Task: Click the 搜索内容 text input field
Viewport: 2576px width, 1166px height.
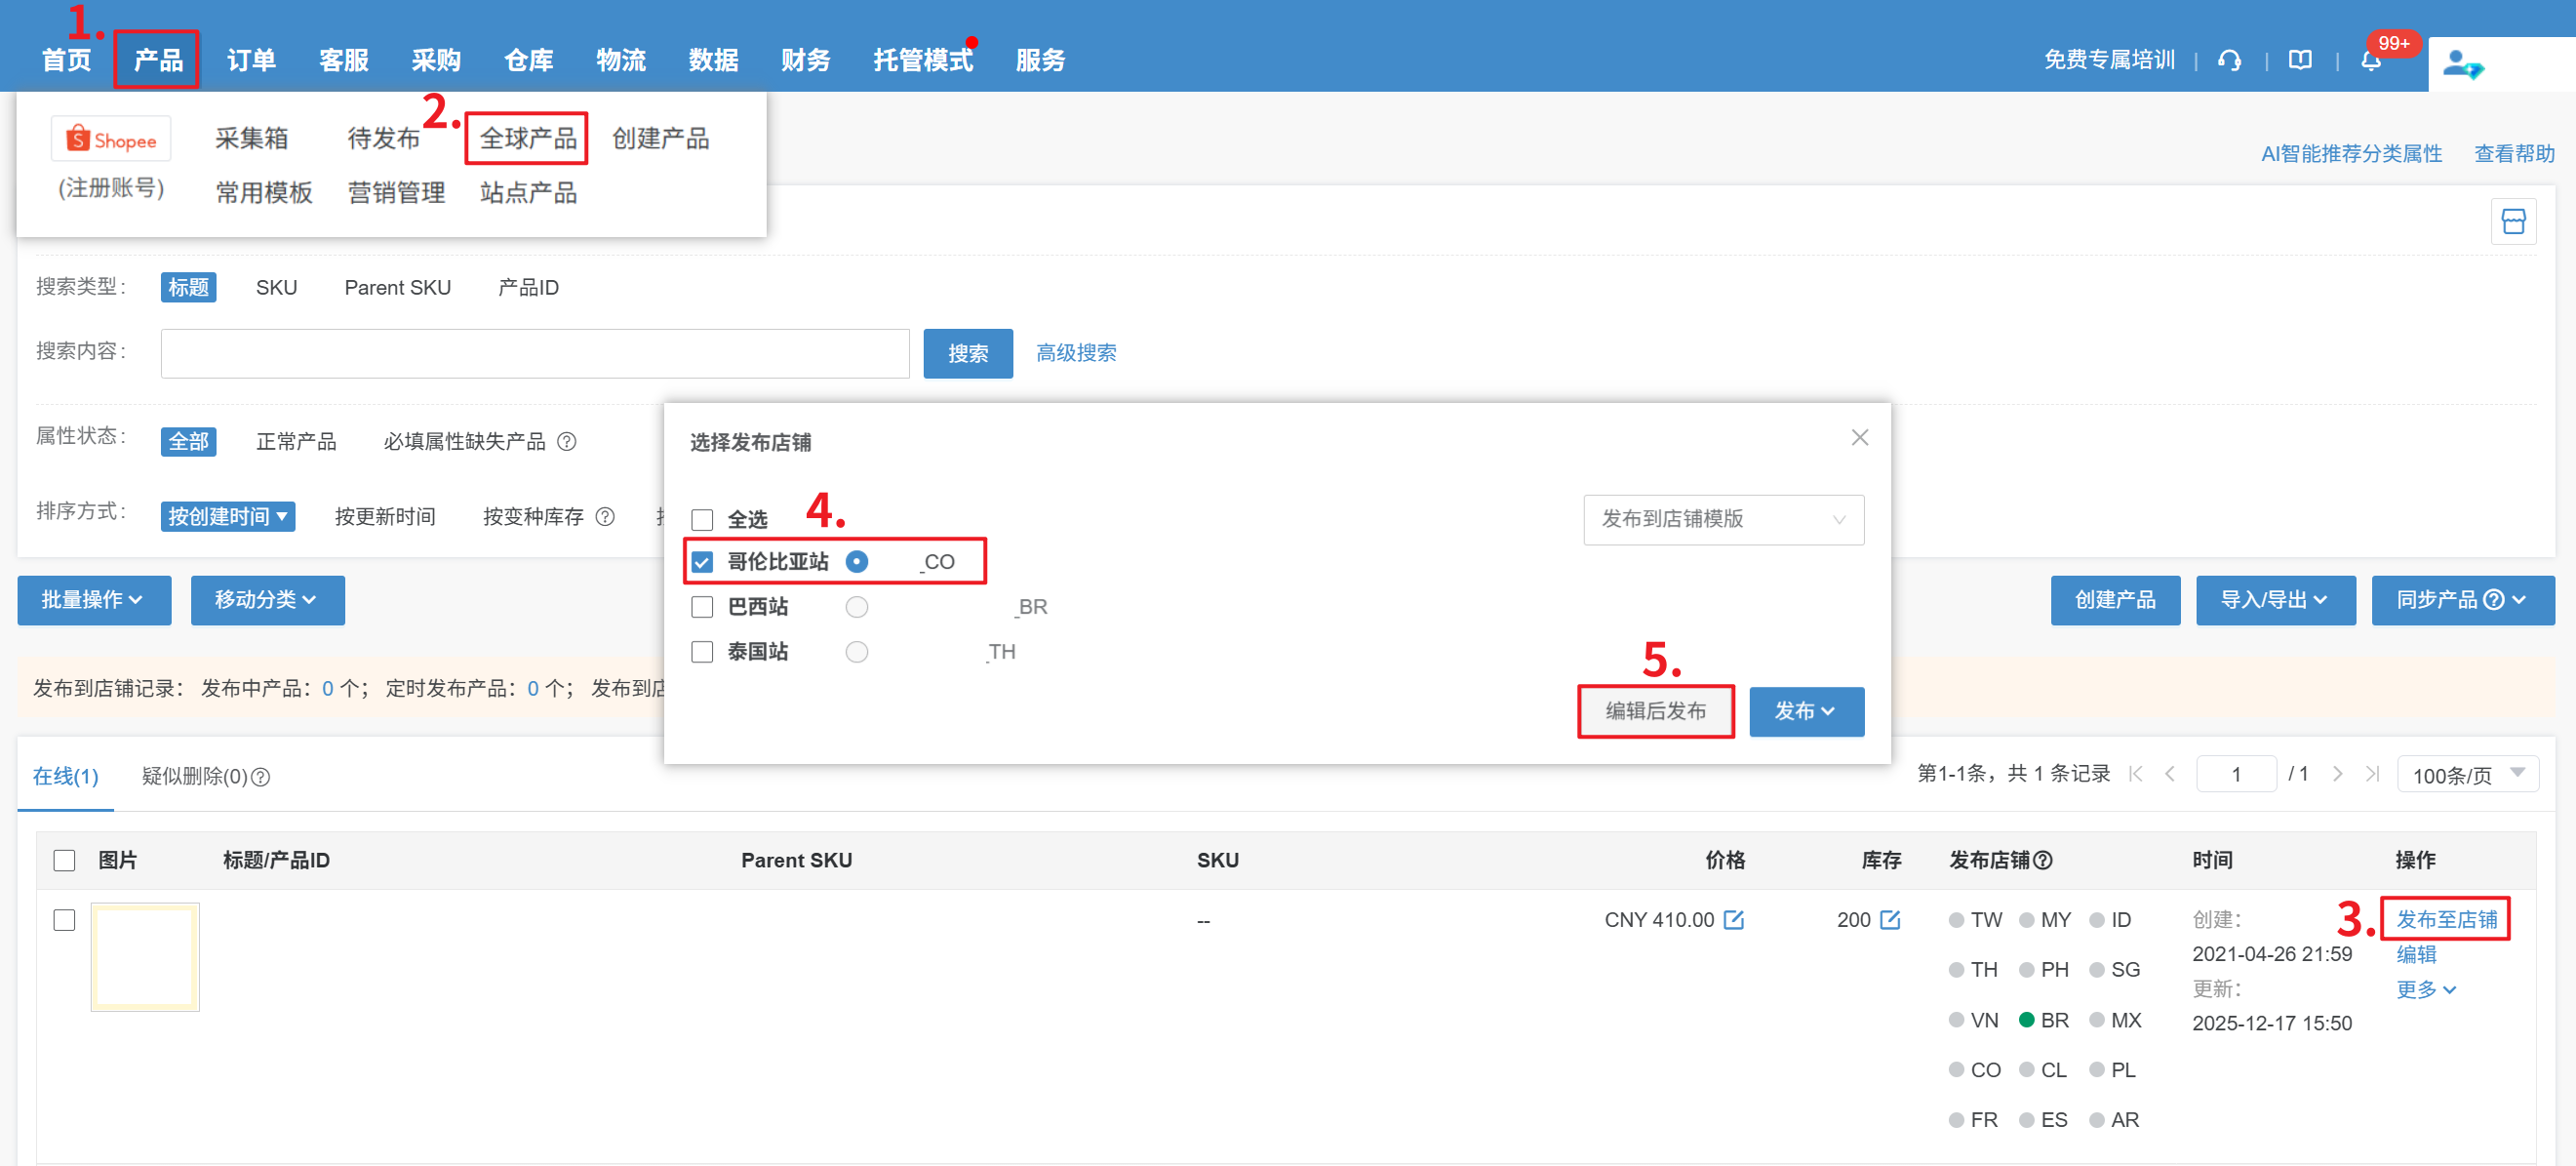Action: click(x=535, y=353)
